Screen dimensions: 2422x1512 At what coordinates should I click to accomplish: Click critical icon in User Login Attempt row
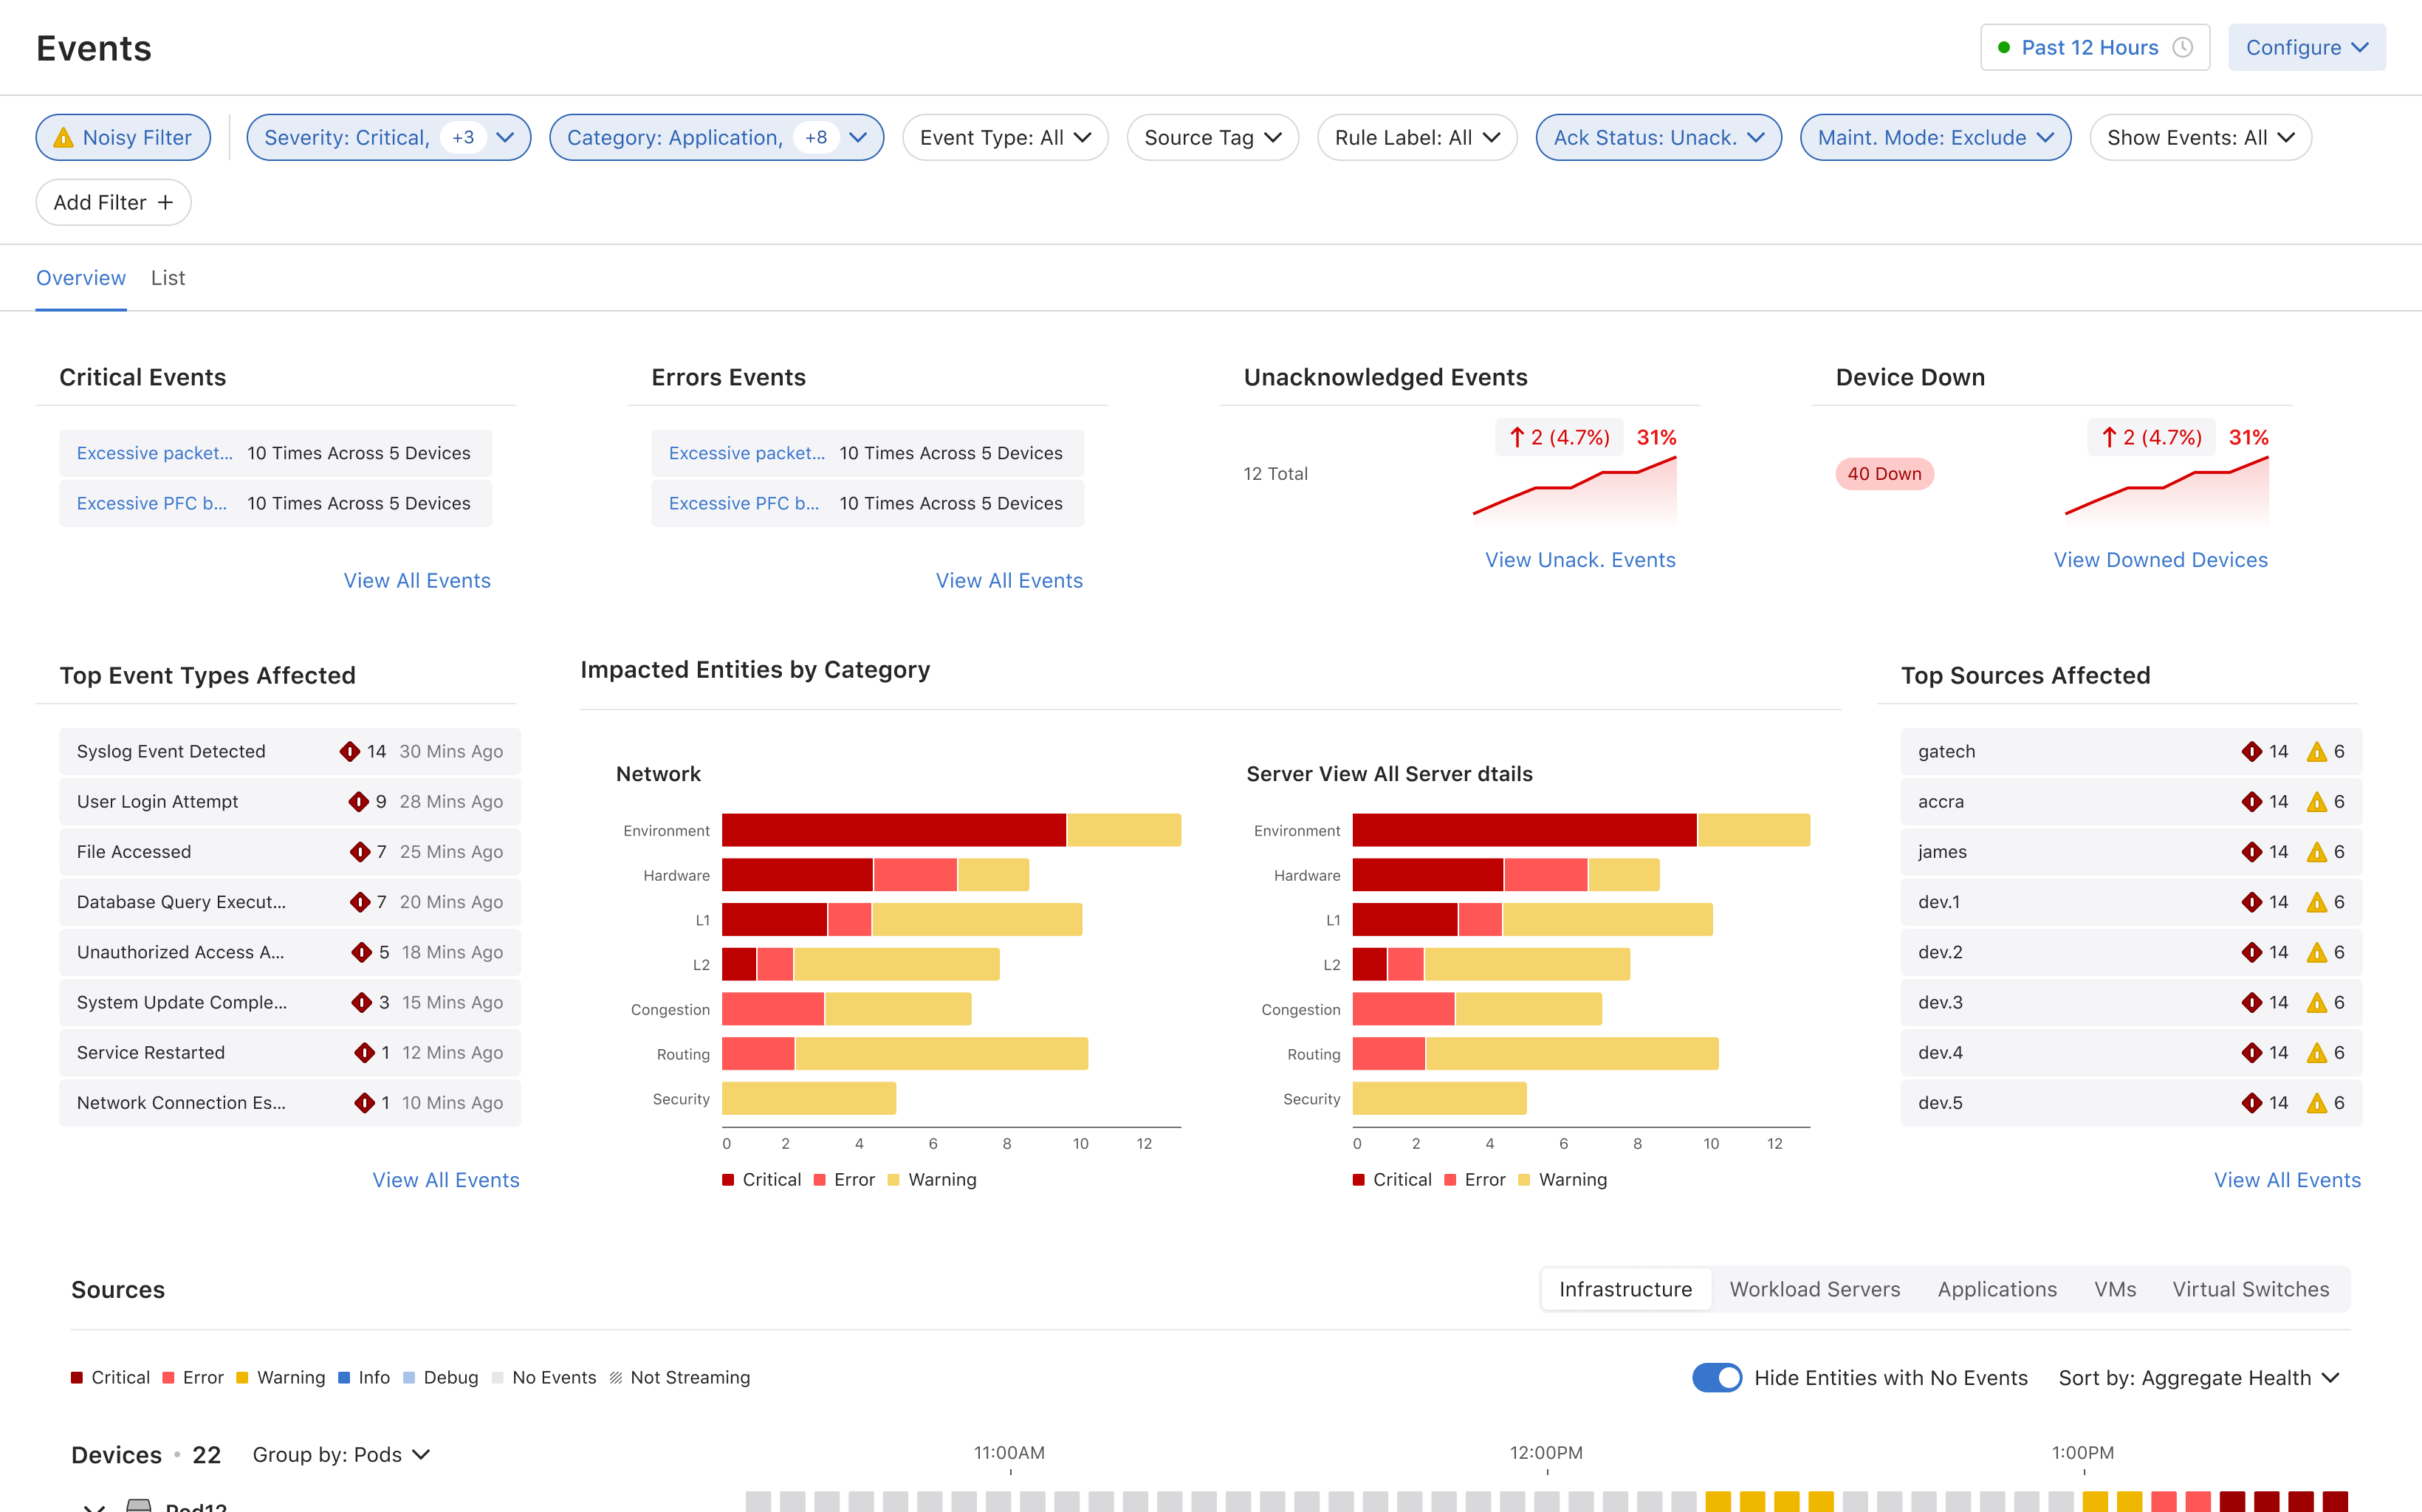358,802
